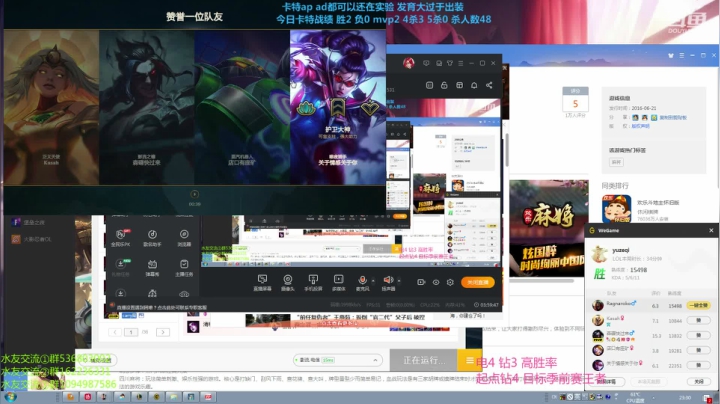Like the teammate rated 6.1 with heat 22351

tap(698, 365)
